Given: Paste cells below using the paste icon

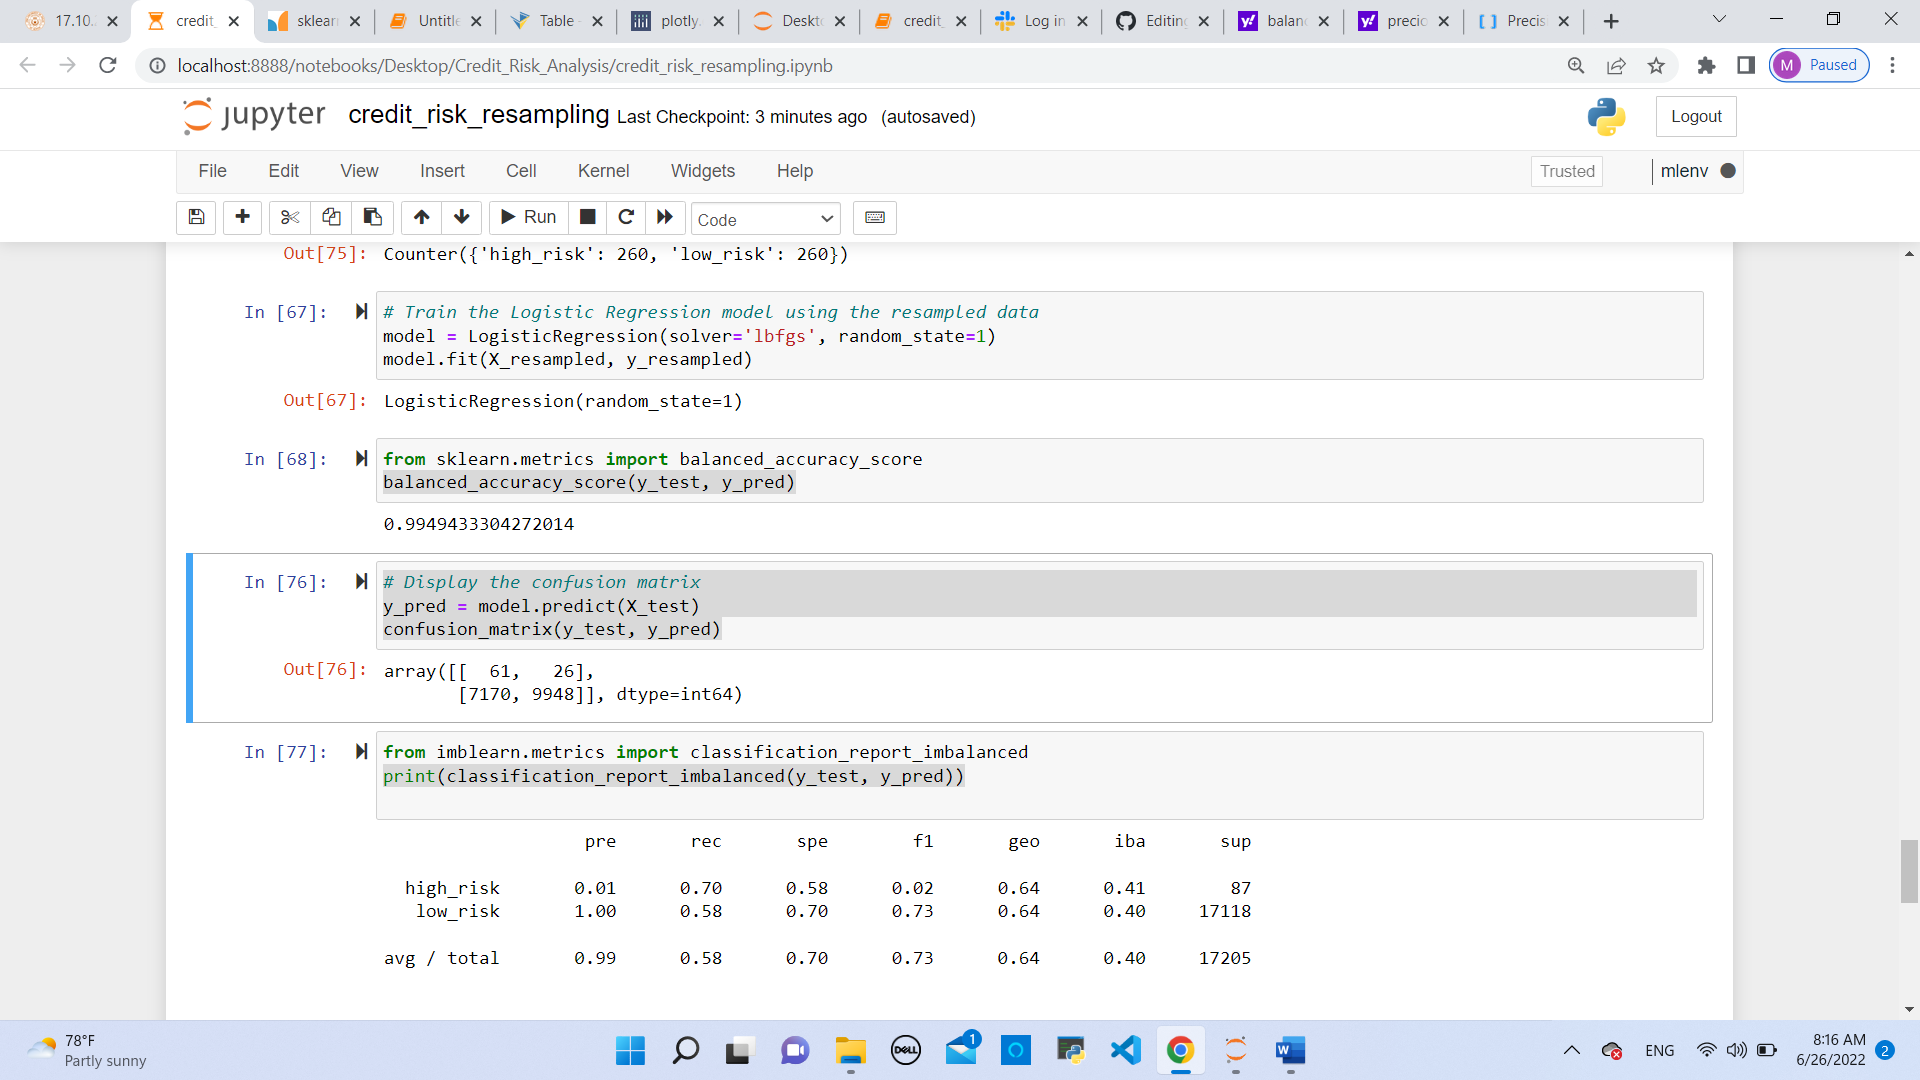Looking at the screenshot, I should 372,218.
